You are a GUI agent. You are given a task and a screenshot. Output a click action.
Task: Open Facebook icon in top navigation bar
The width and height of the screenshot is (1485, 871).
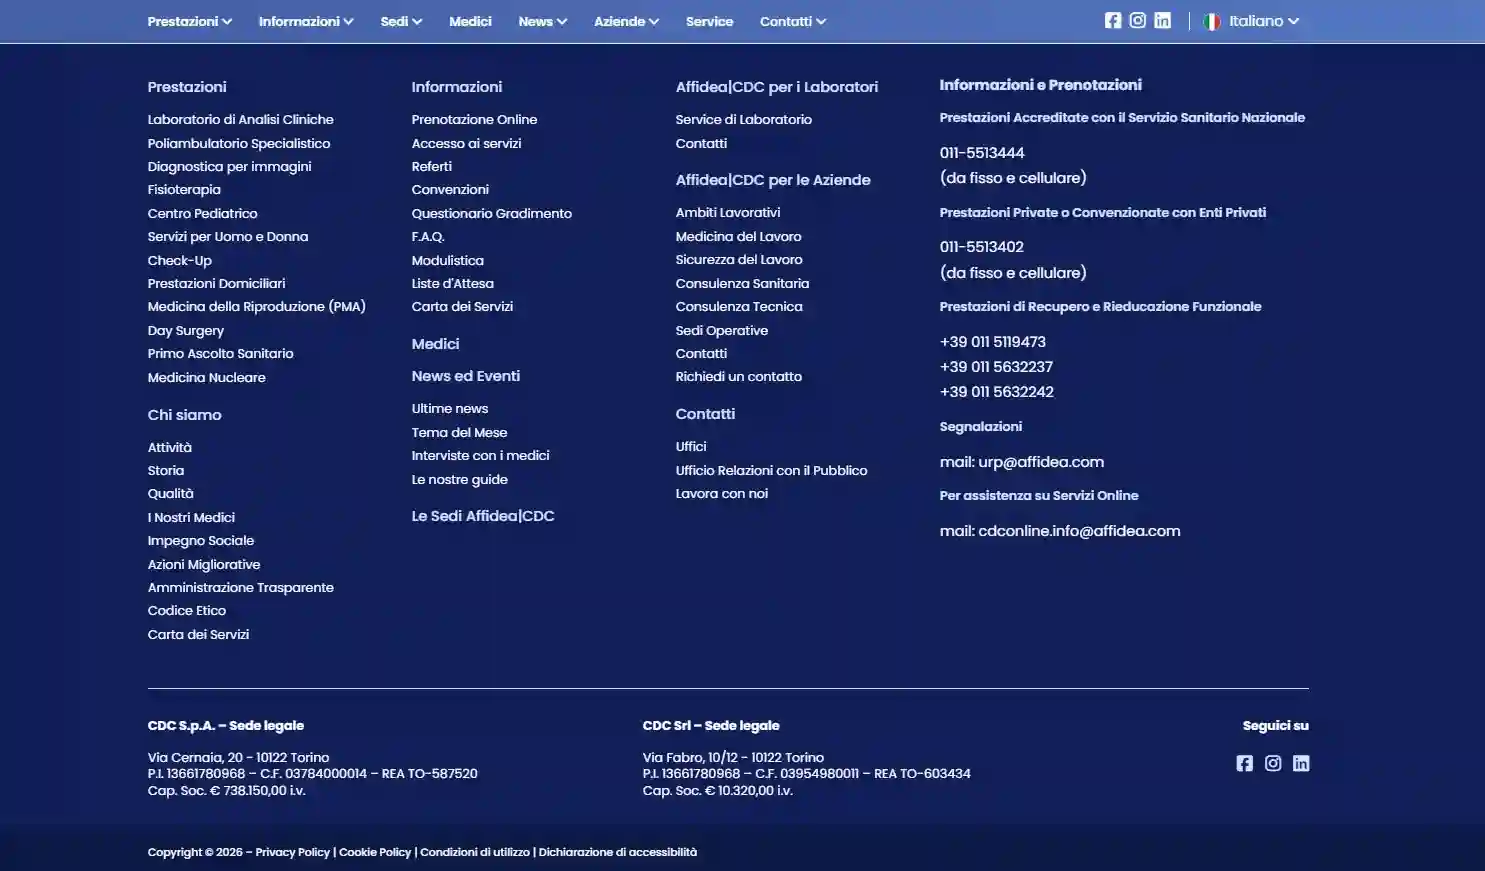coord(1112,21)
